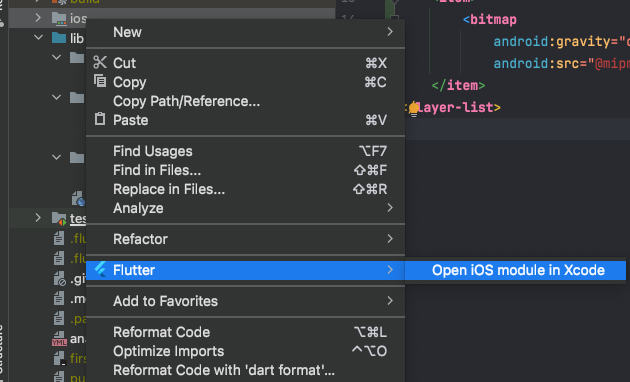Choose Reformat Code with 'dart format'
630x382 pixels.
pos(245,370)
